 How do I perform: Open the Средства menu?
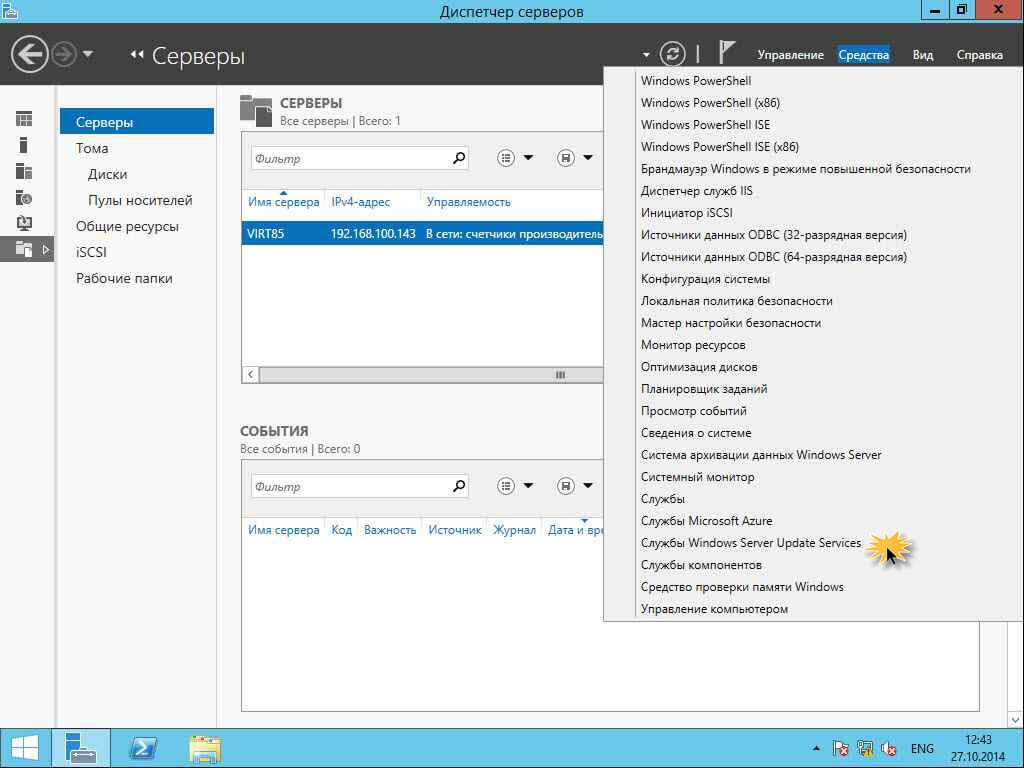863,55
